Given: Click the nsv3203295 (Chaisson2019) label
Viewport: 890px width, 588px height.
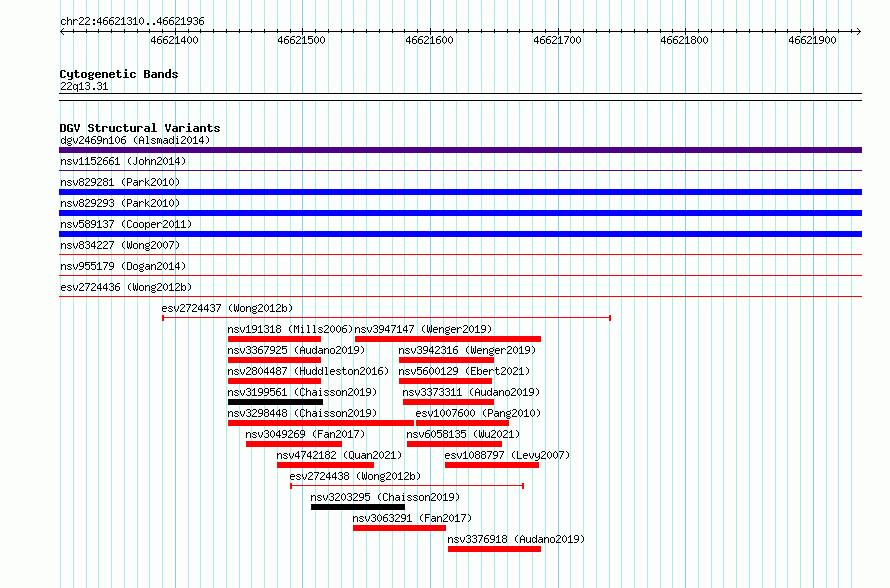Looking at the screenshot, I should 385,497.
